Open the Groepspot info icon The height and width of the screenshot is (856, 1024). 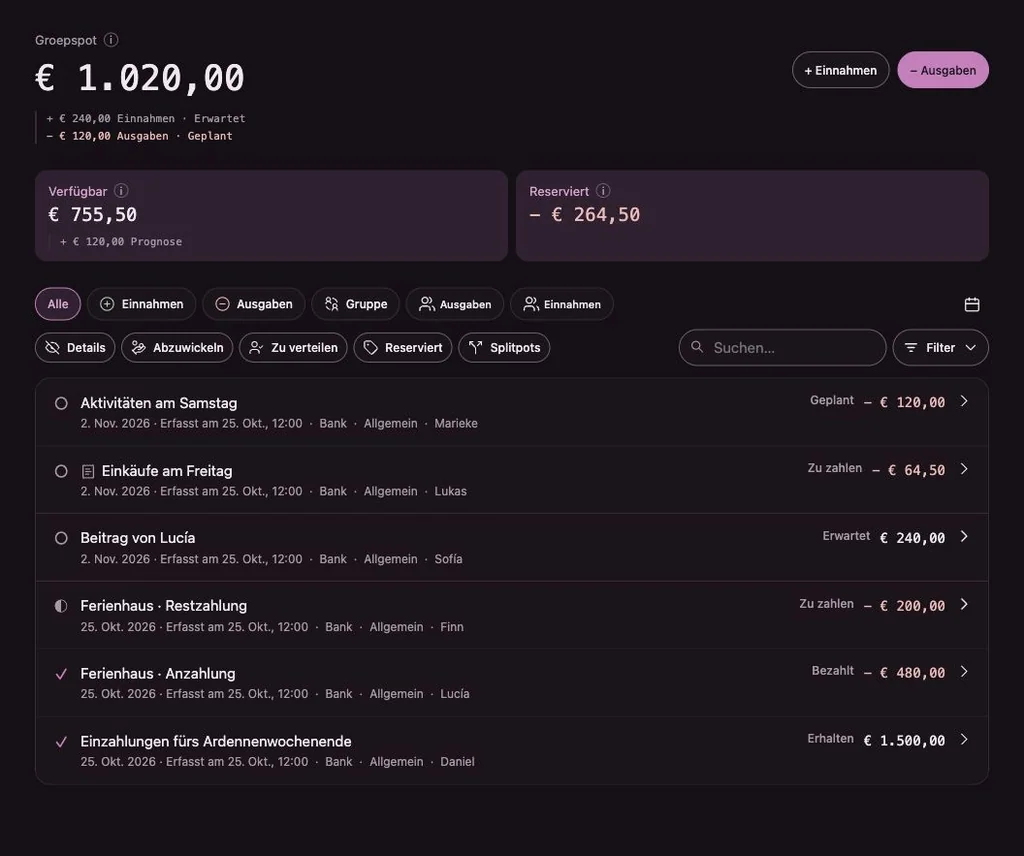[111, 40]
